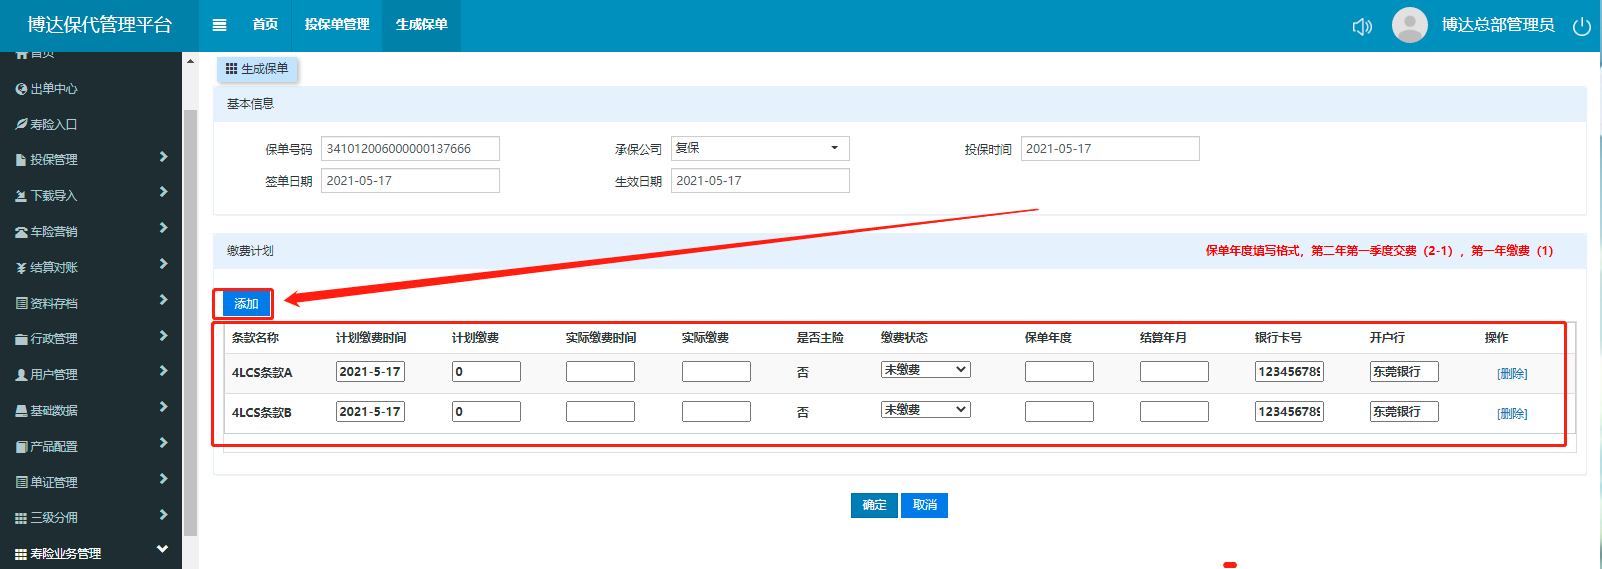Click the 单证管理 document icon

(21, 482)
